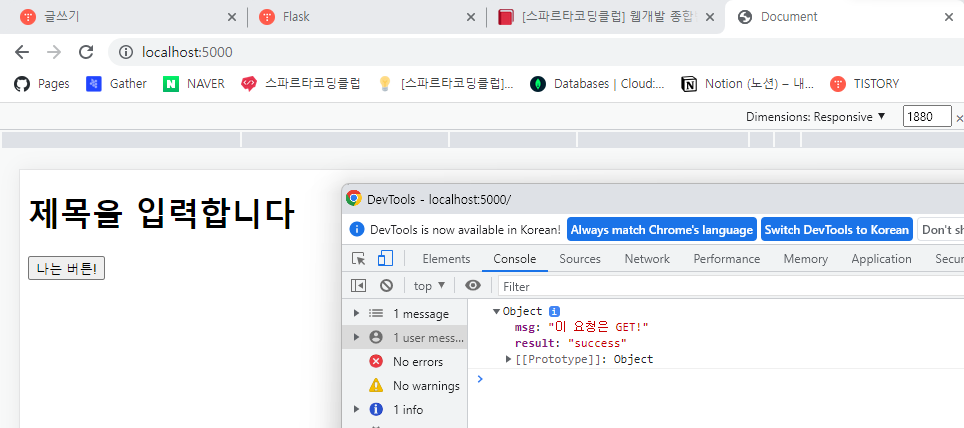Click the yellow No warnings icon
The height and width of the screenshot is (428, 964).
(376, 386)
